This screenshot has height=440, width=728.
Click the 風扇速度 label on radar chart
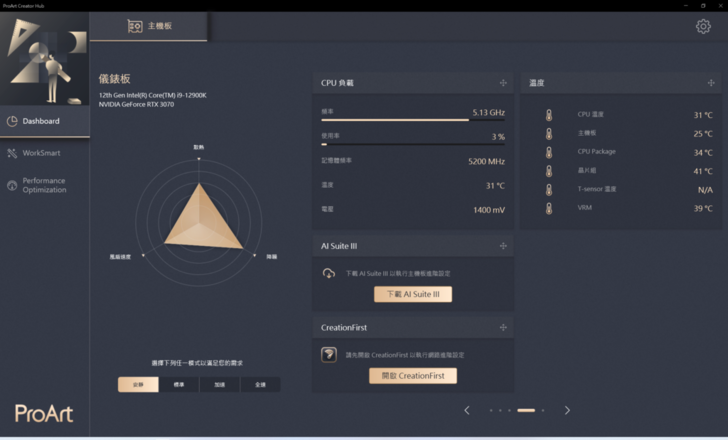[120, 257]
